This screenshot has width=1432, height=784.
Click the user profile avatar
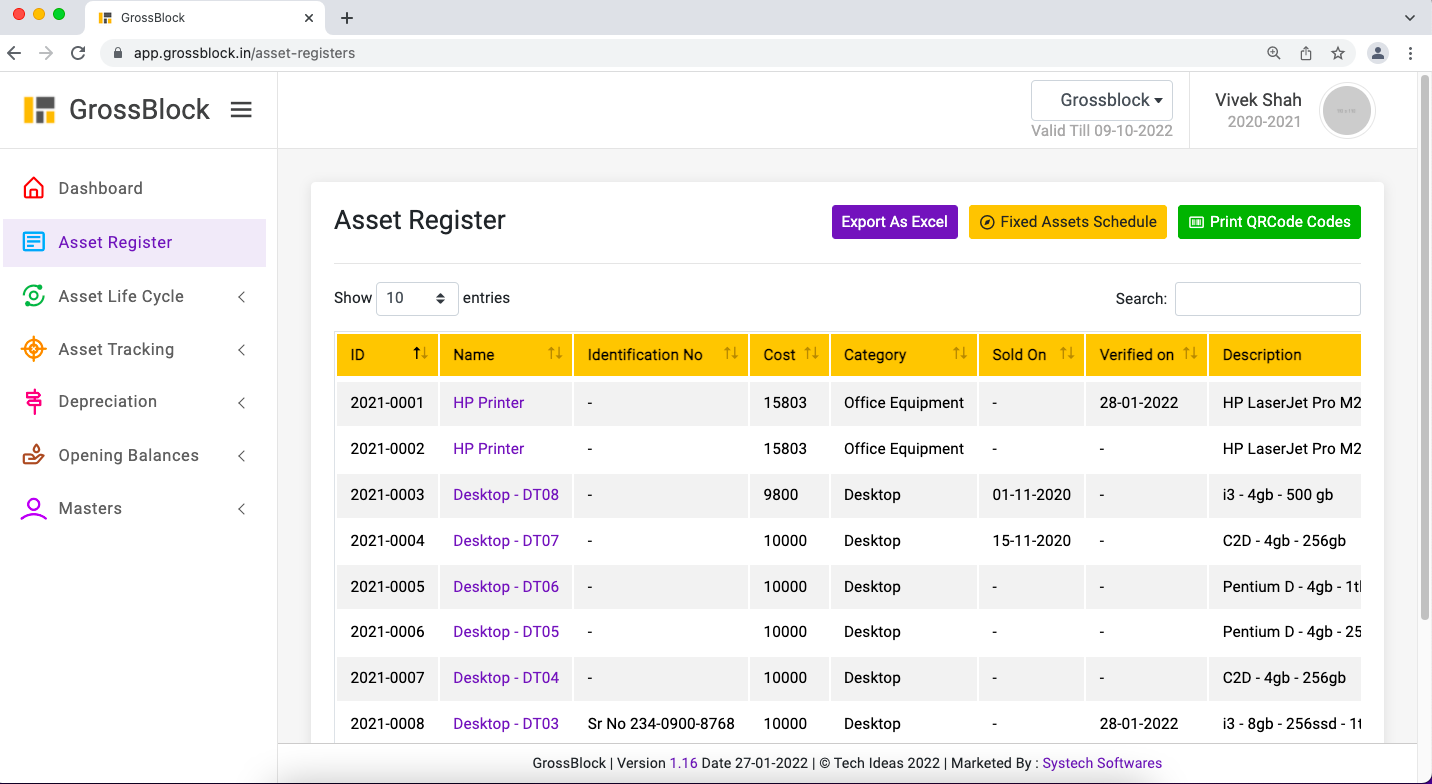pyautogui.click(x=1346, y=110)
